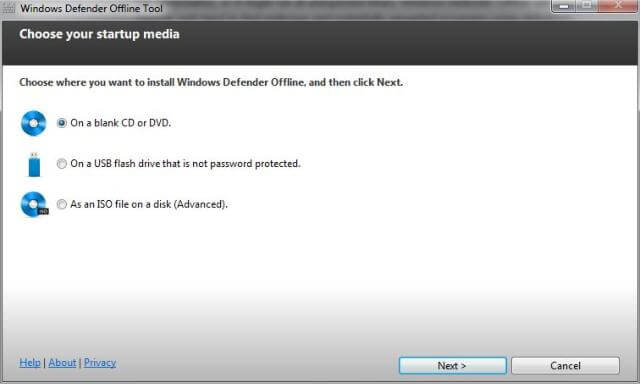Click the "Choose your startup media" heading
This screenshot has width=640, height=384.
pyautogui.click(x=99, y=34)
